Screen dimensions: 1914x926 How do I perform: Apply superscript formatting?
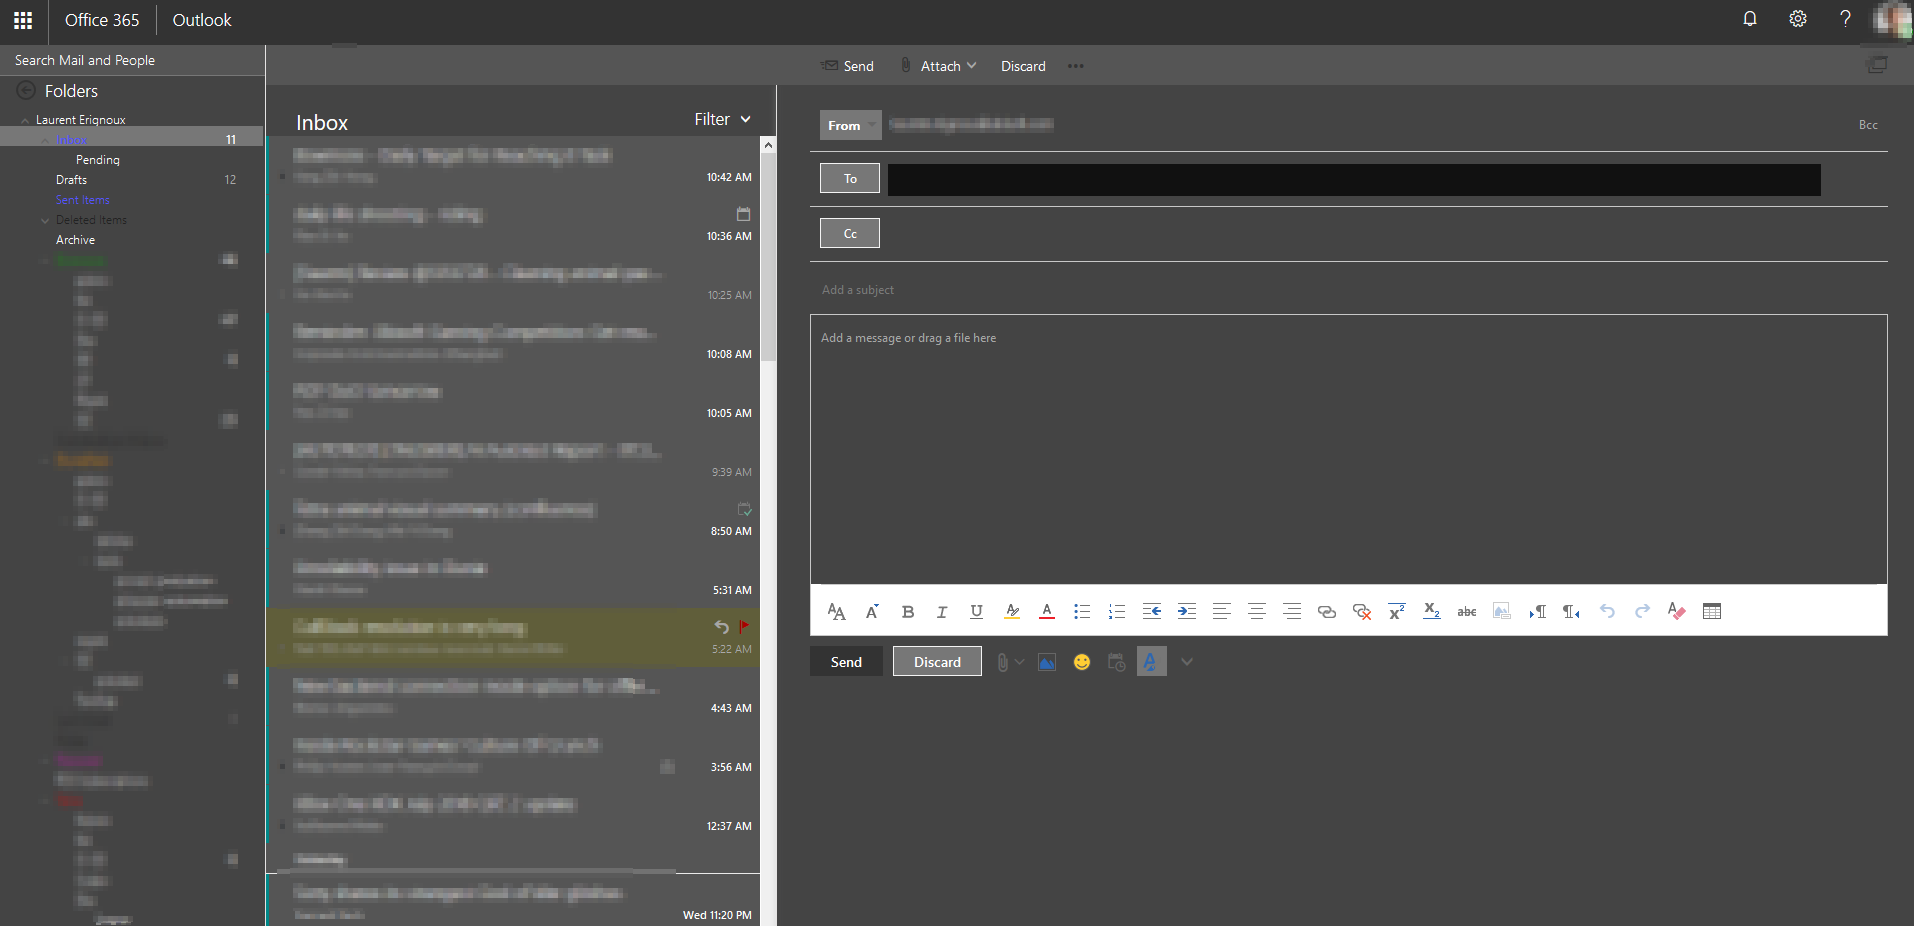[x=1395, y=611]
